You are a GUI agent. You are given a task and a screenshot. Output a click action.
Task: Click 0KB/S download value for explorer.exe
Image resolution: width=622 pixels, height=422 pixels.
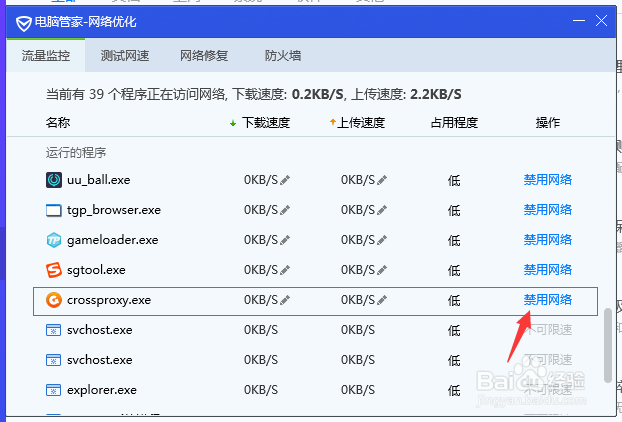[261, 390]
